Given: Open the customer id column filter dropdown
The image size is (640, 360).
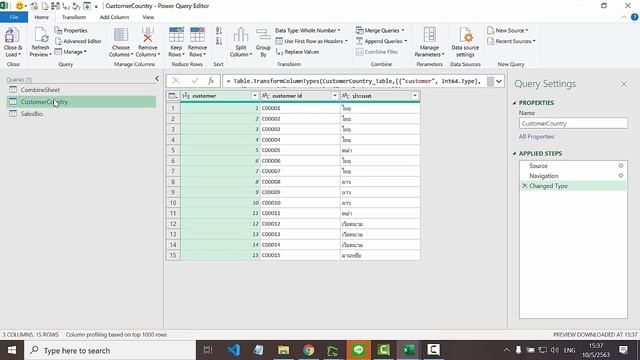Looking at the screenshot, I should tap(335, 96).
